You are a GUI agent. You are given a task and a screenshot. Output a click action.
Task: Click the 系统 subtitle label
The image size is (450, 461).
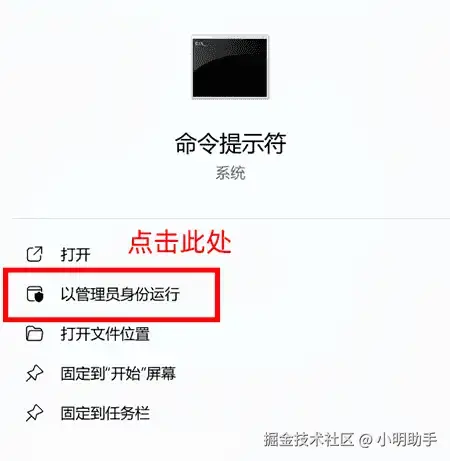tap(230, 173)
